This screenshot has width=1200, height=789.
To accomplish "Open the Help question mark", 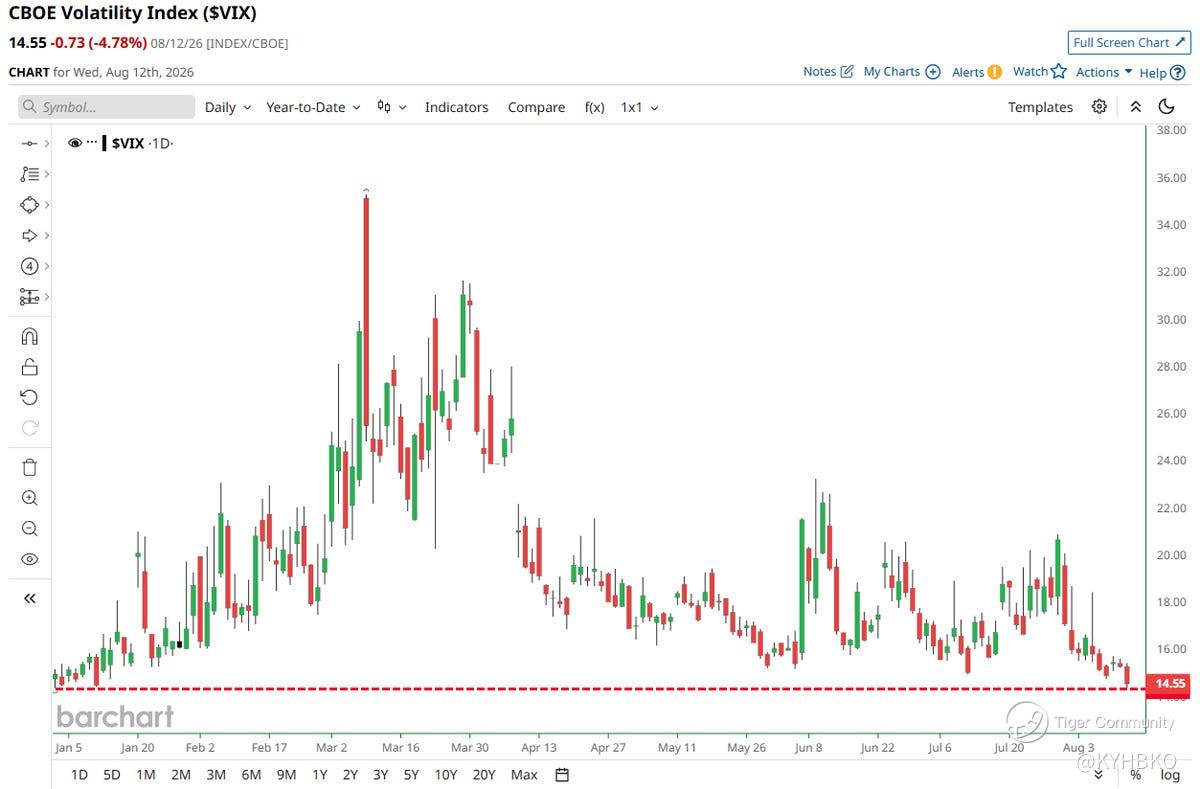I will click(x=1177, y=72).
